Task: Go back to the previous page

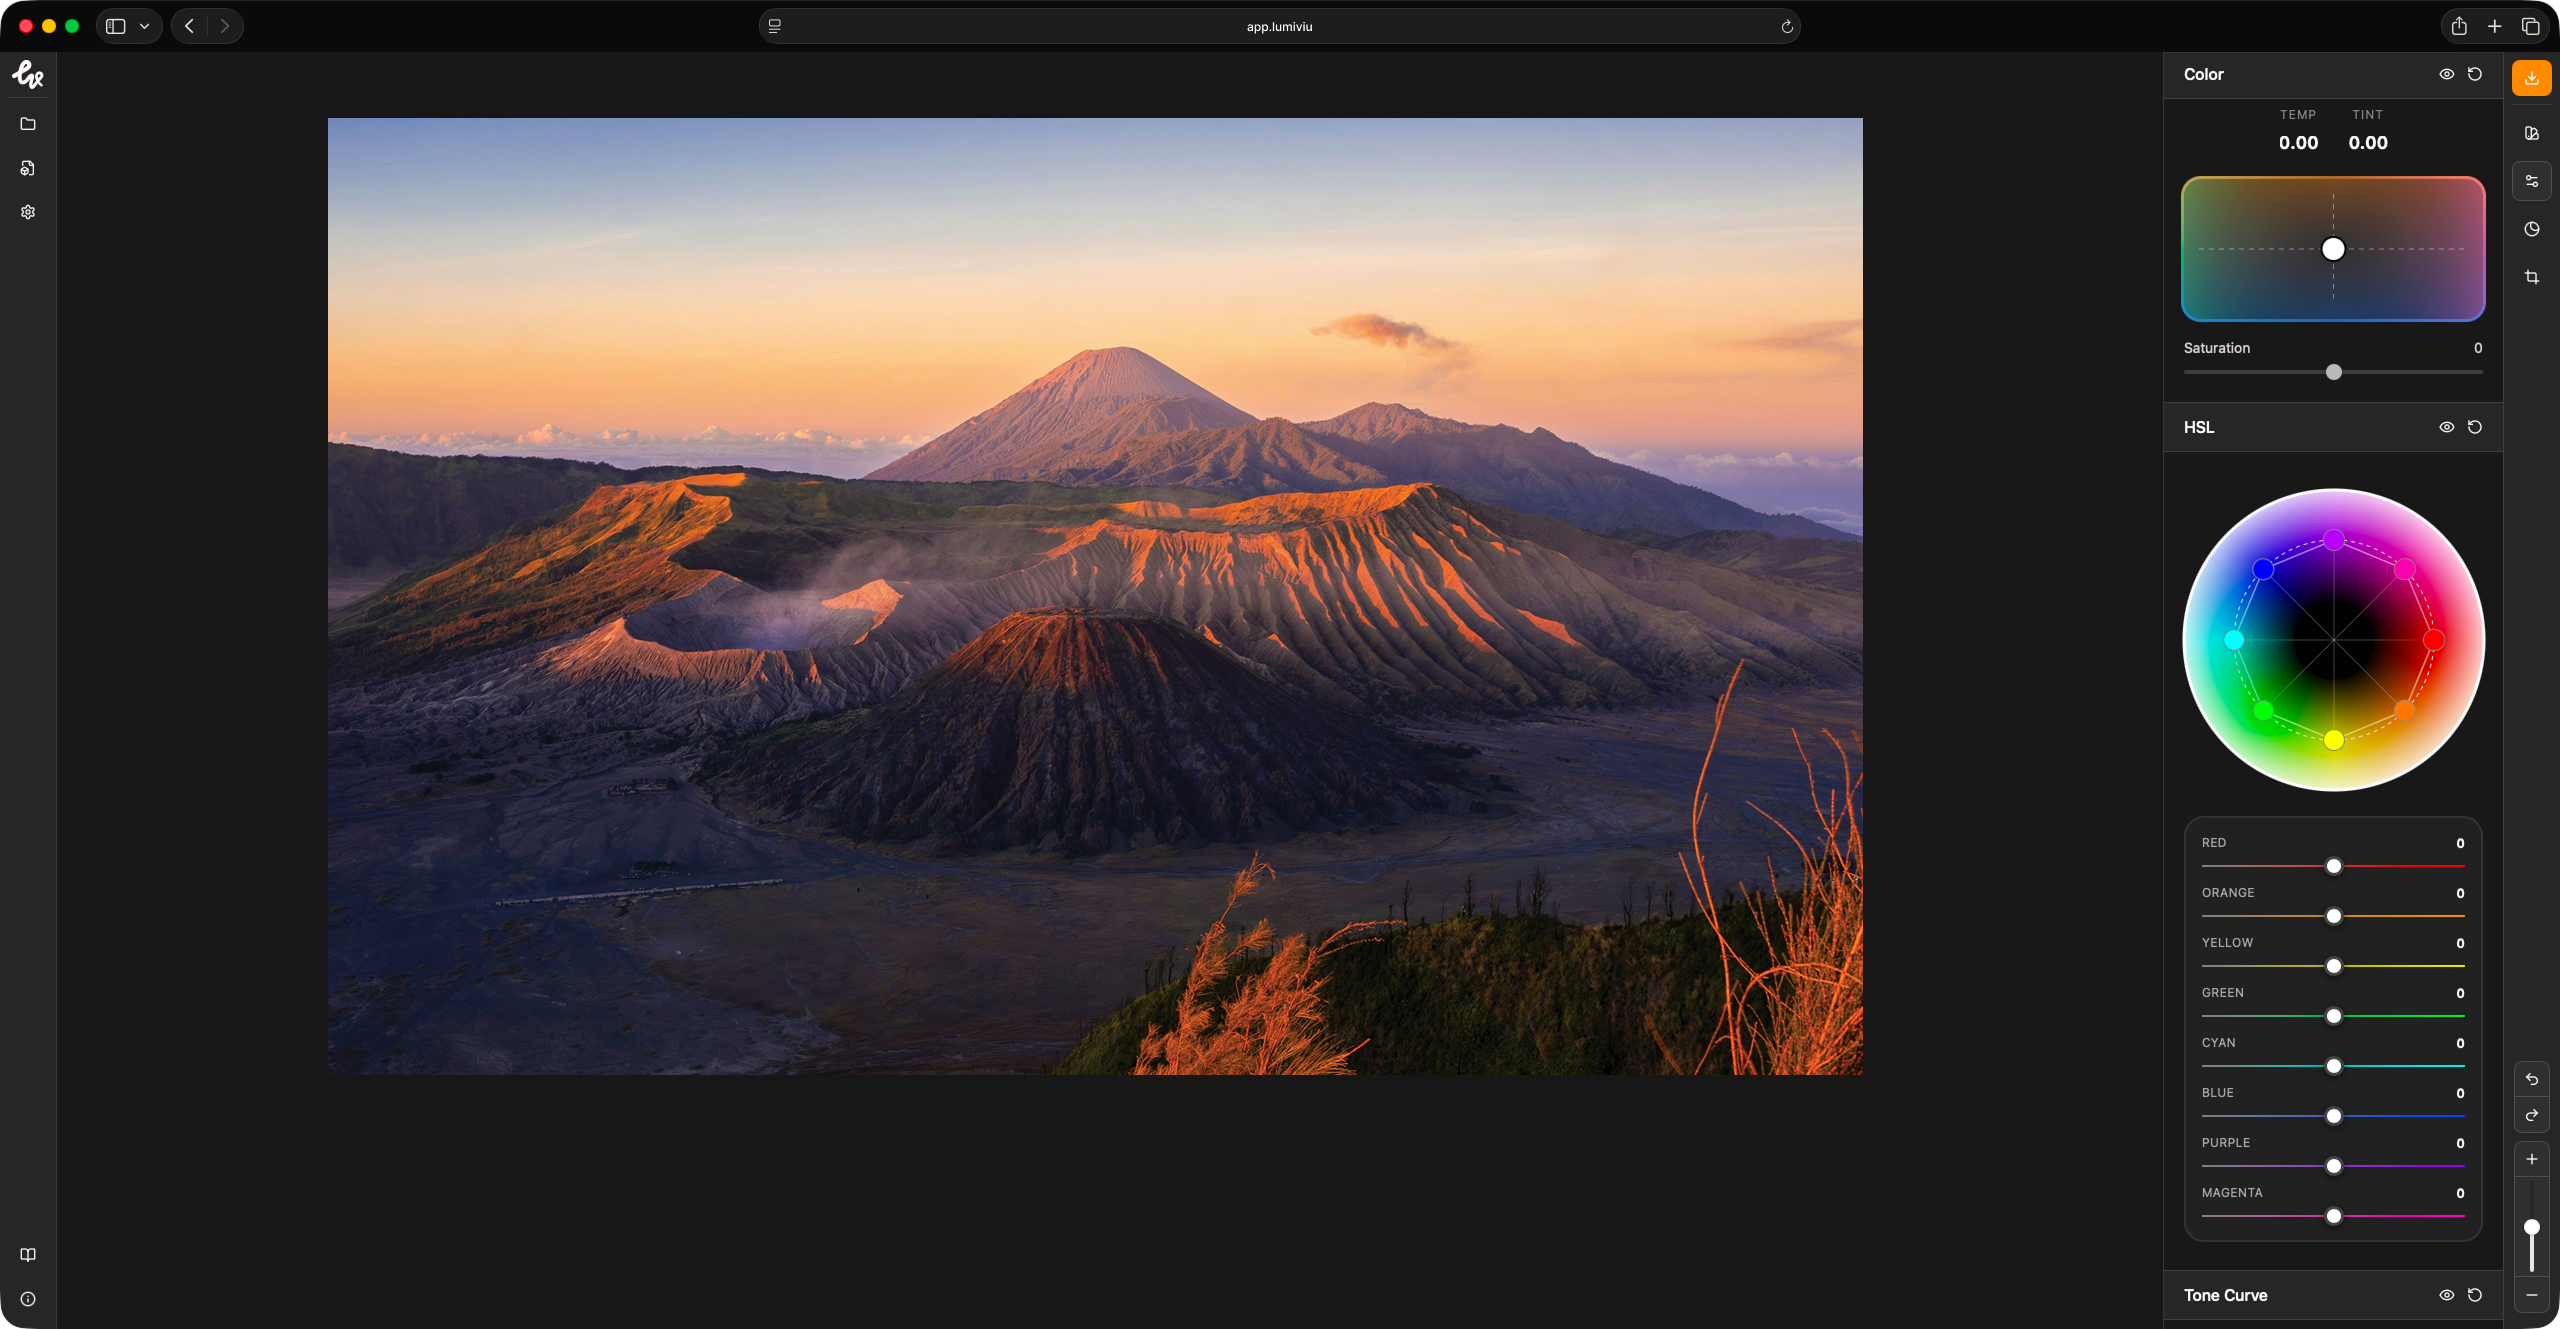Action: click(189, 26)
